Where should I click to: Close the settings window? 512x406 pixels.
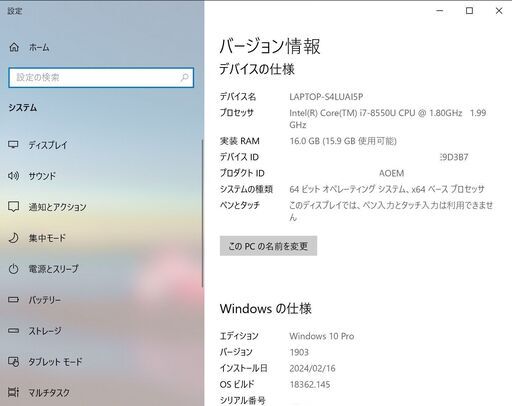point(499,11)
